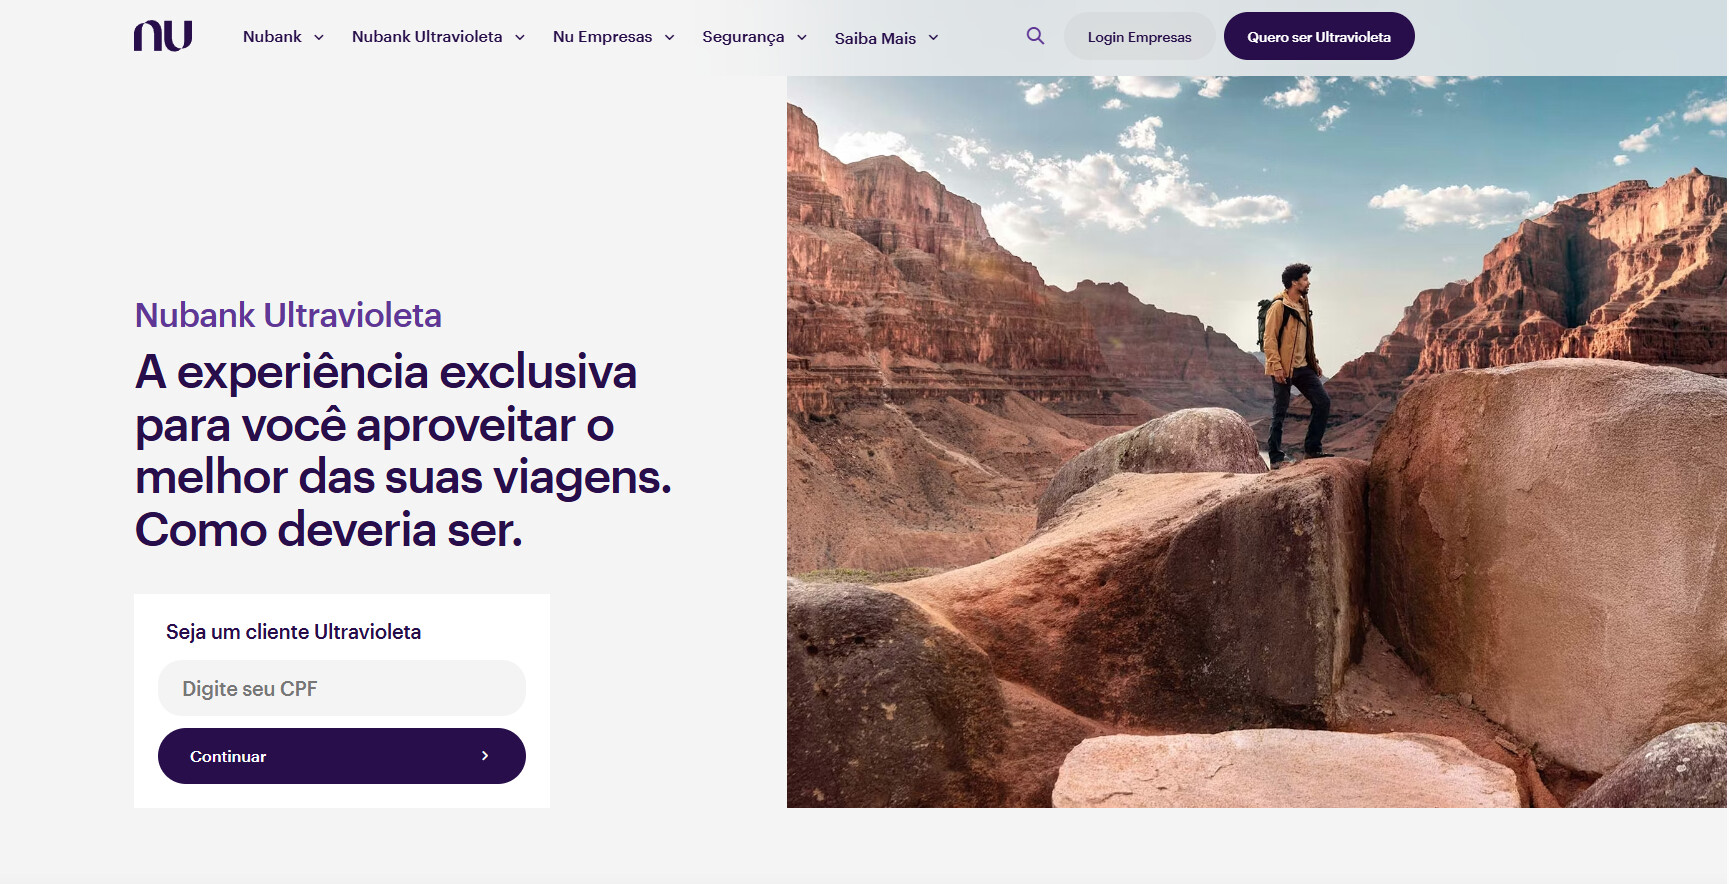Click the Login Empresas button
Viewport: 1729px width, 884px height.
[1139, 36]
